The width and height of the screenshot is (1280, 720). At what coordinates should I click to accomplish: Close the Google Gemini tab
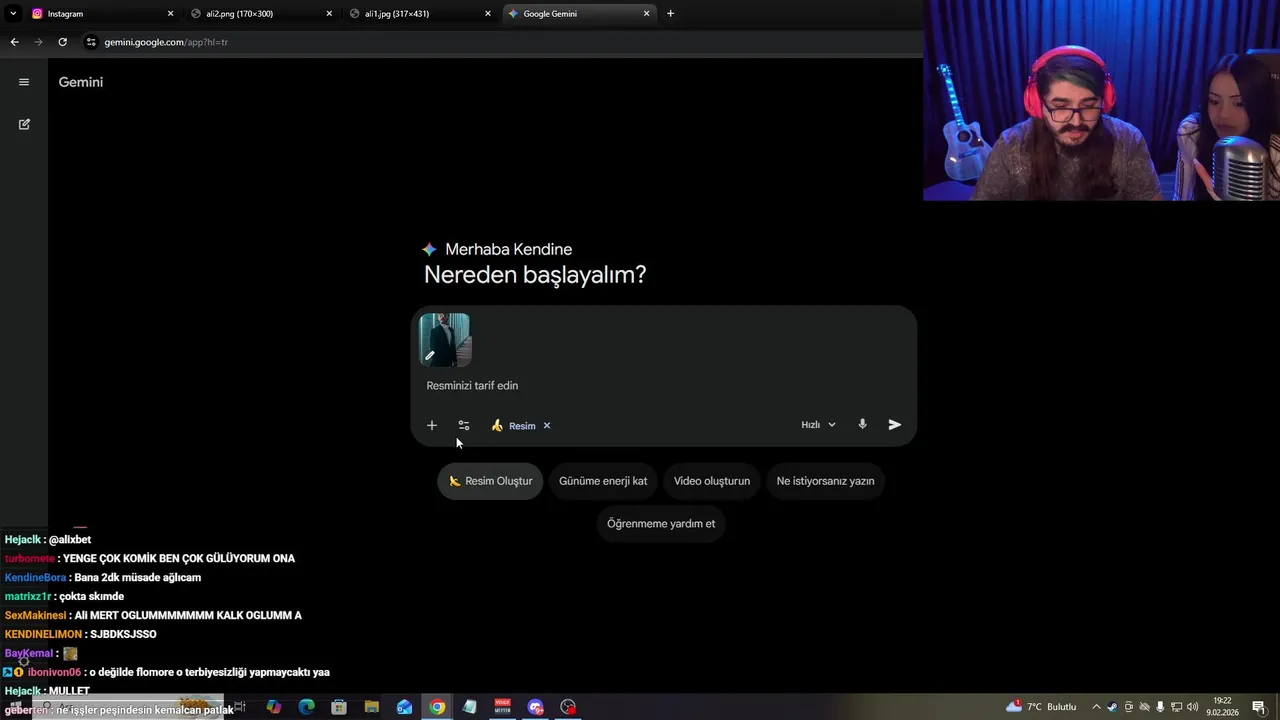click(x=647, y=14)
